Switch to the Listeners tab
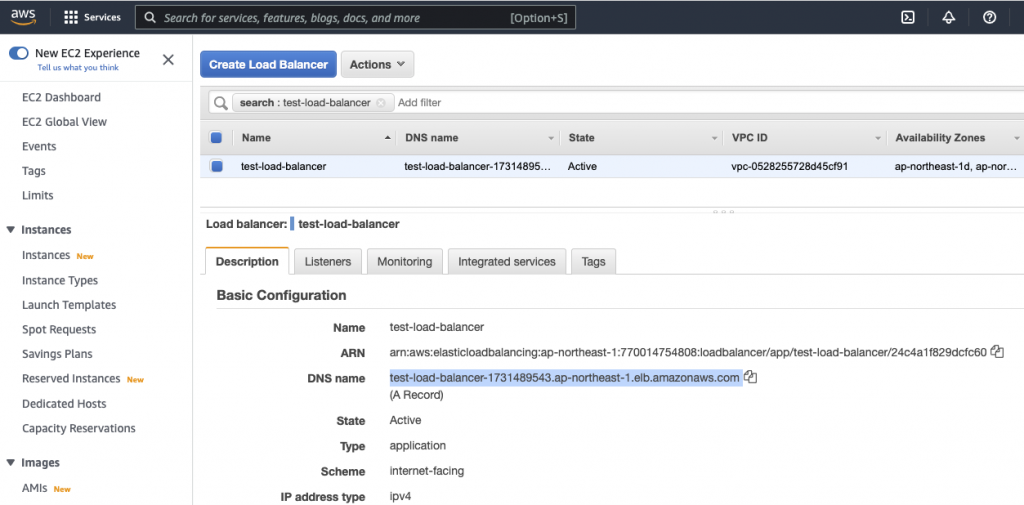1024x505 pixels. tap(328, 261)
